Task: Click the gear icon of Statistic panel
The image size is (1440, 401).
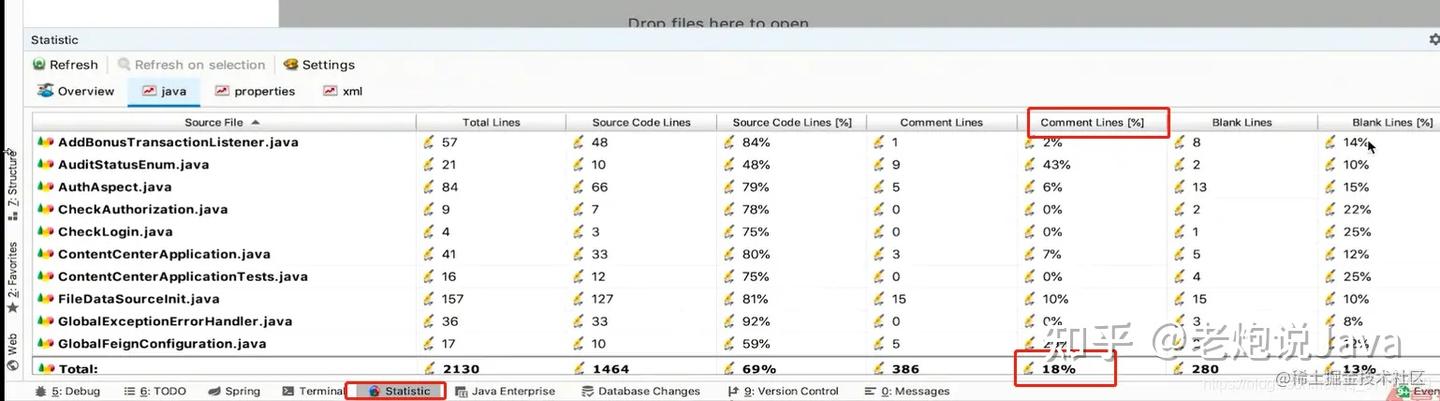Action: tap(1434, 40)
